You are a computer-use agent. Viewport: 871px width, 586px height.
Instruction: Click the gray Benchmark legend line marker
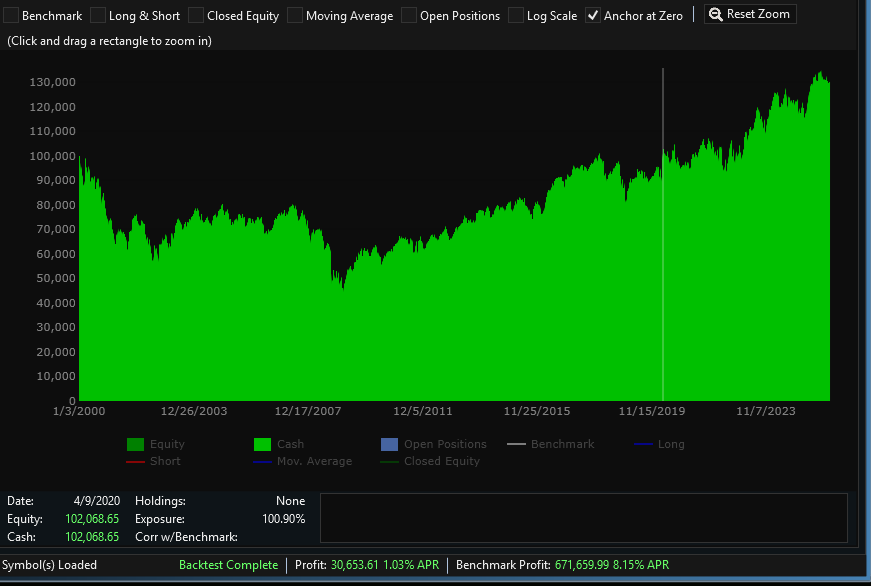pos(516,444)
